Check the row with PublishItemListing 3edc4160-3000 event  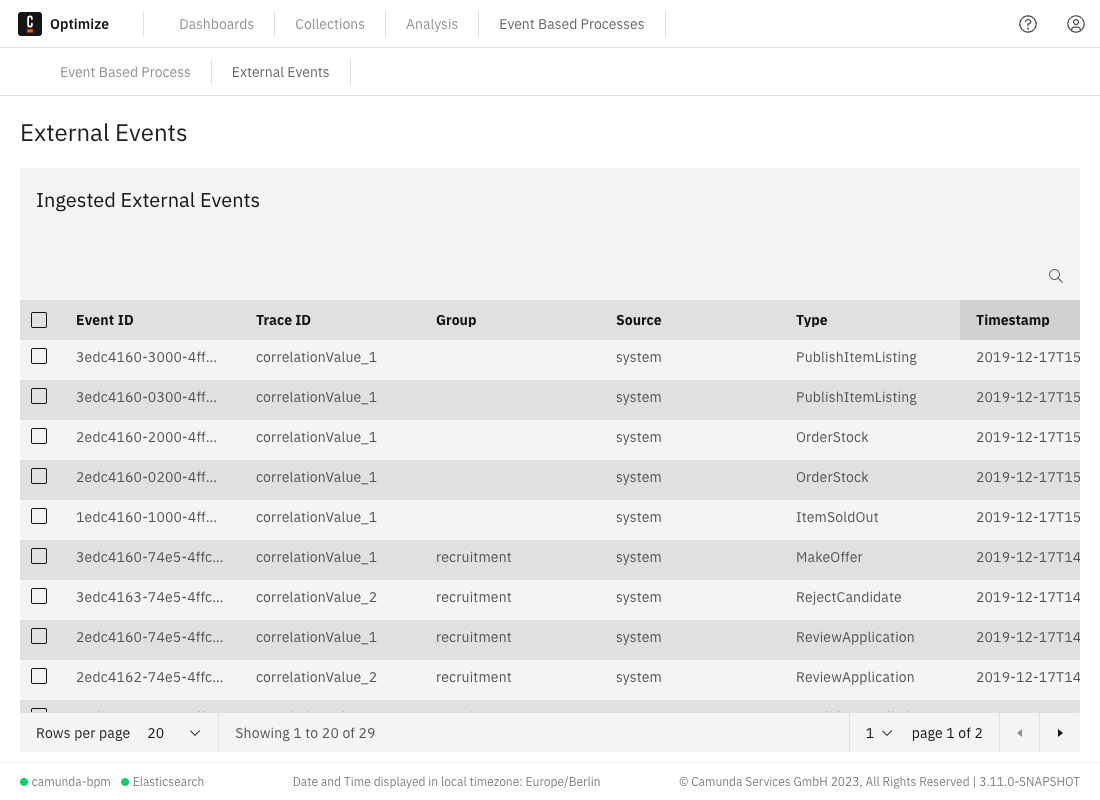click(39, 356)
